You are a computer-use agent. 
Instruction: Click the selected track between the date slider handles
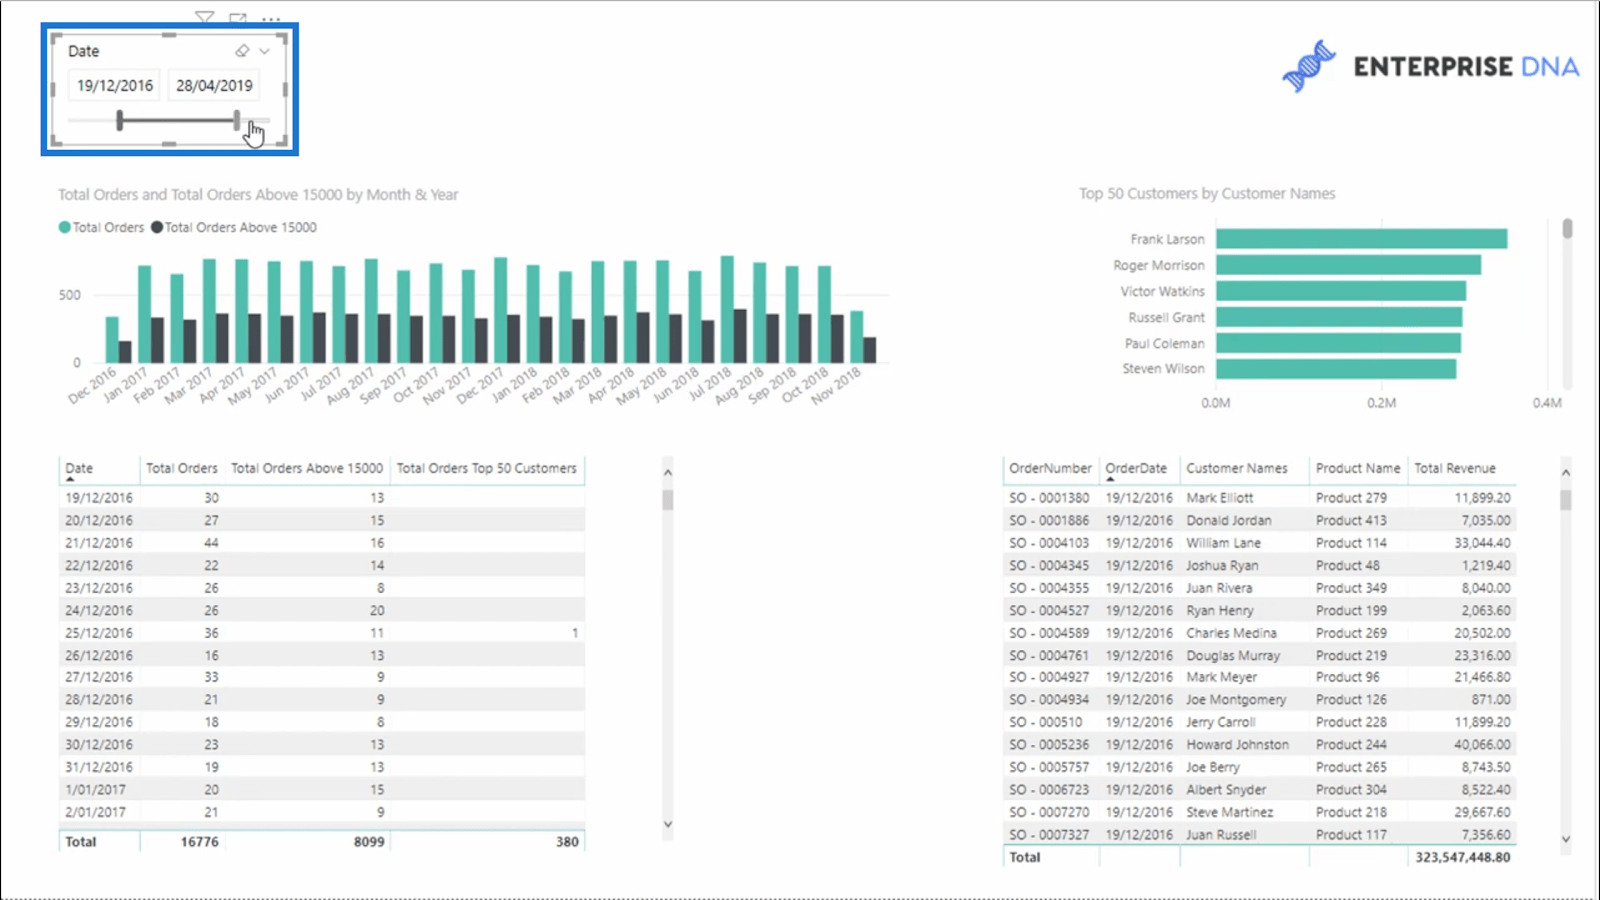178,121
